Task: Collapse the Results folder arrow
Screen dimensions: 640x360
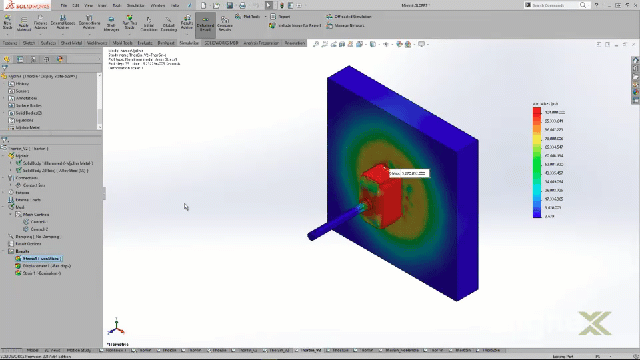Action: 4,251
